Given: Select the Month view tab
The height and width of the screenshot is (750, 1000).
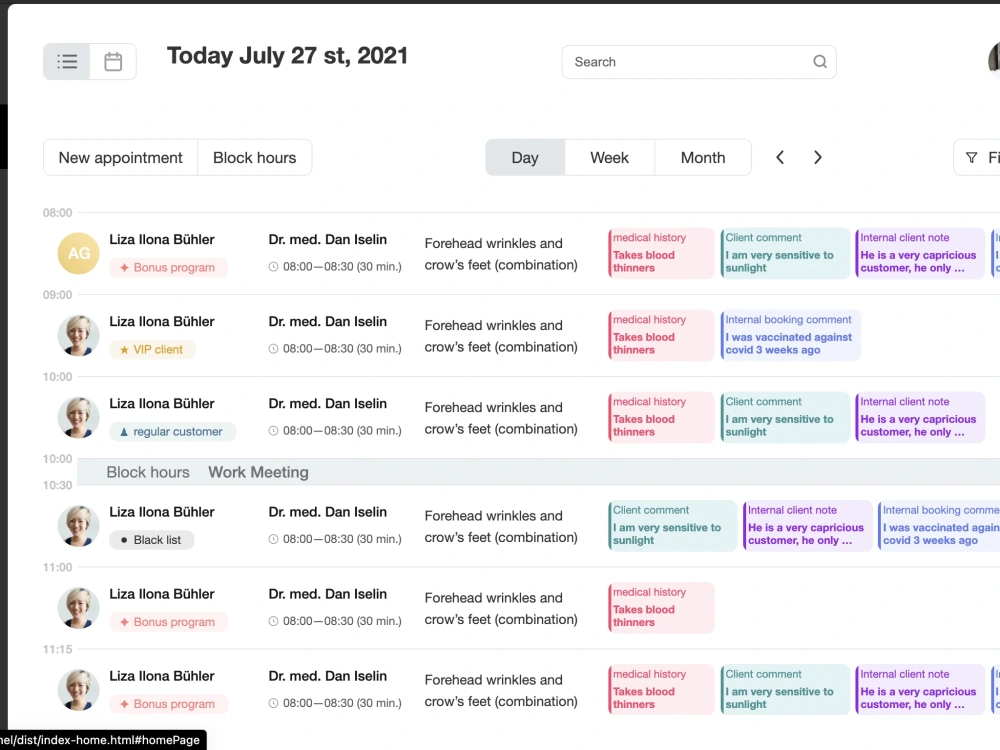Looking at the screenshot, I should tap(703, 158).
